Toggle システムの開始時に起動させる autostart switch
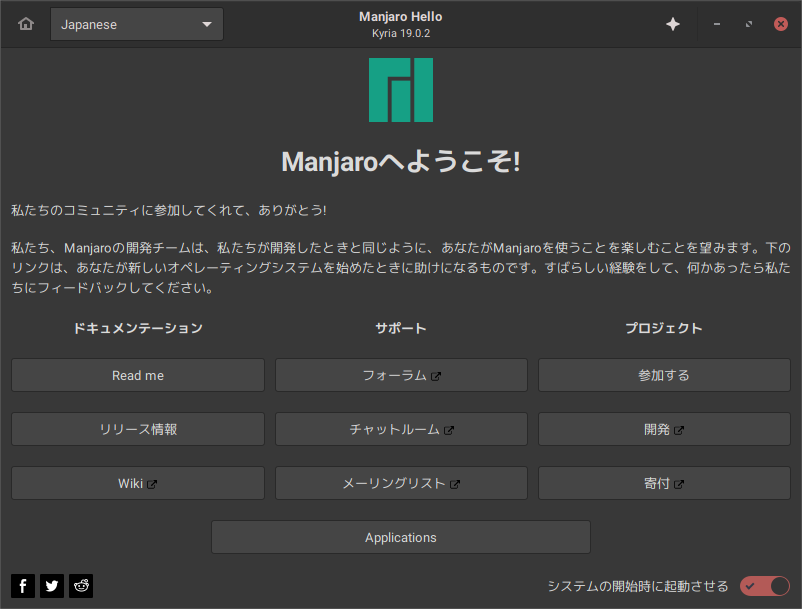This screenshot has width=802, height=609. click(765, 586)
